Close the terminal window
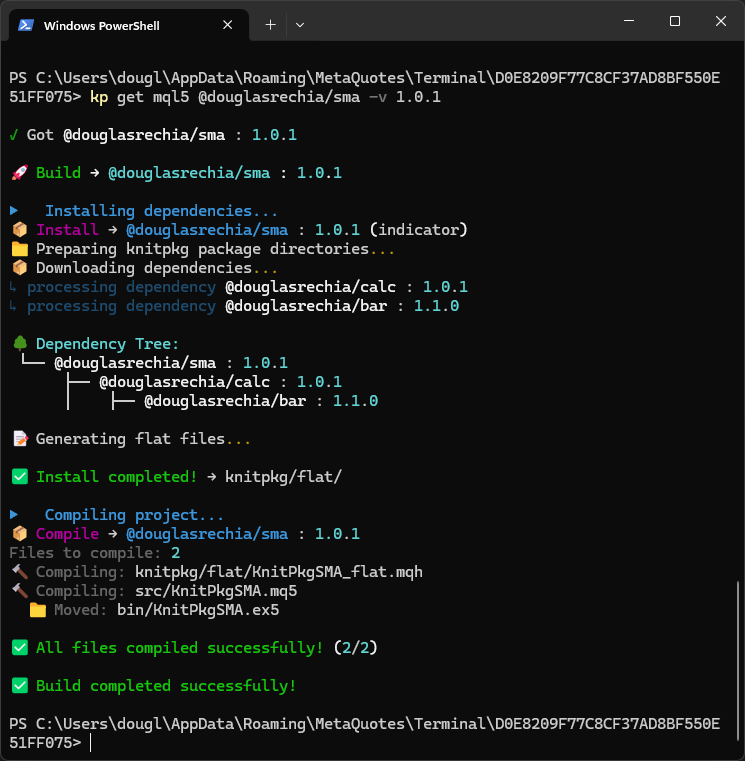The height and width of the screenshot is (761, 745). coord(721,21)
